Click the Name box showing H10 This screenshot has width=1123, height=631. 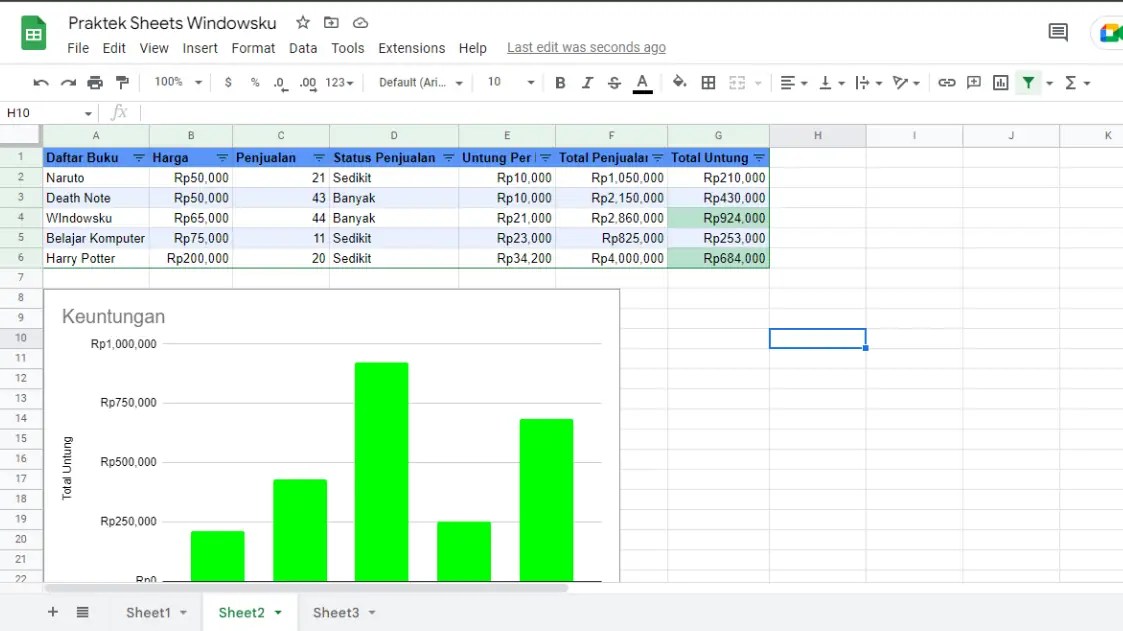pos(49,112)
